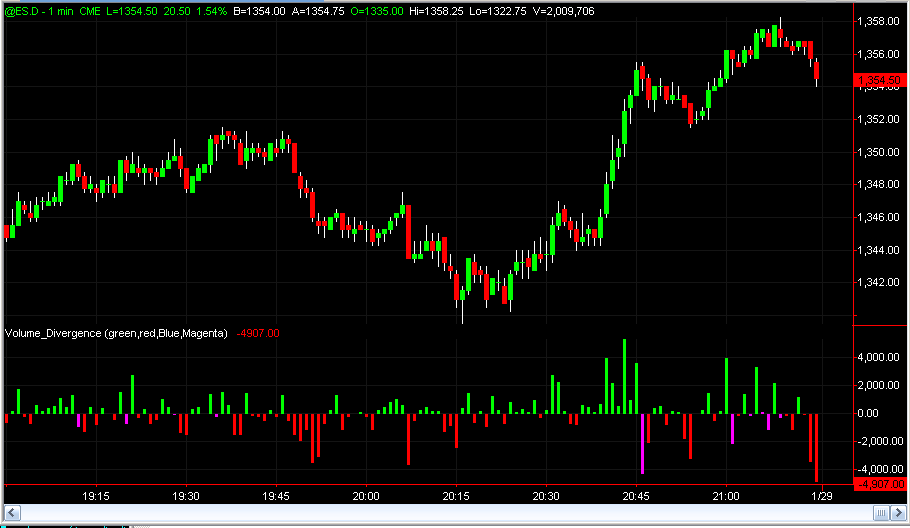Click the 19:45 time axis label
The image size is (910, 528).
[276, 496]
